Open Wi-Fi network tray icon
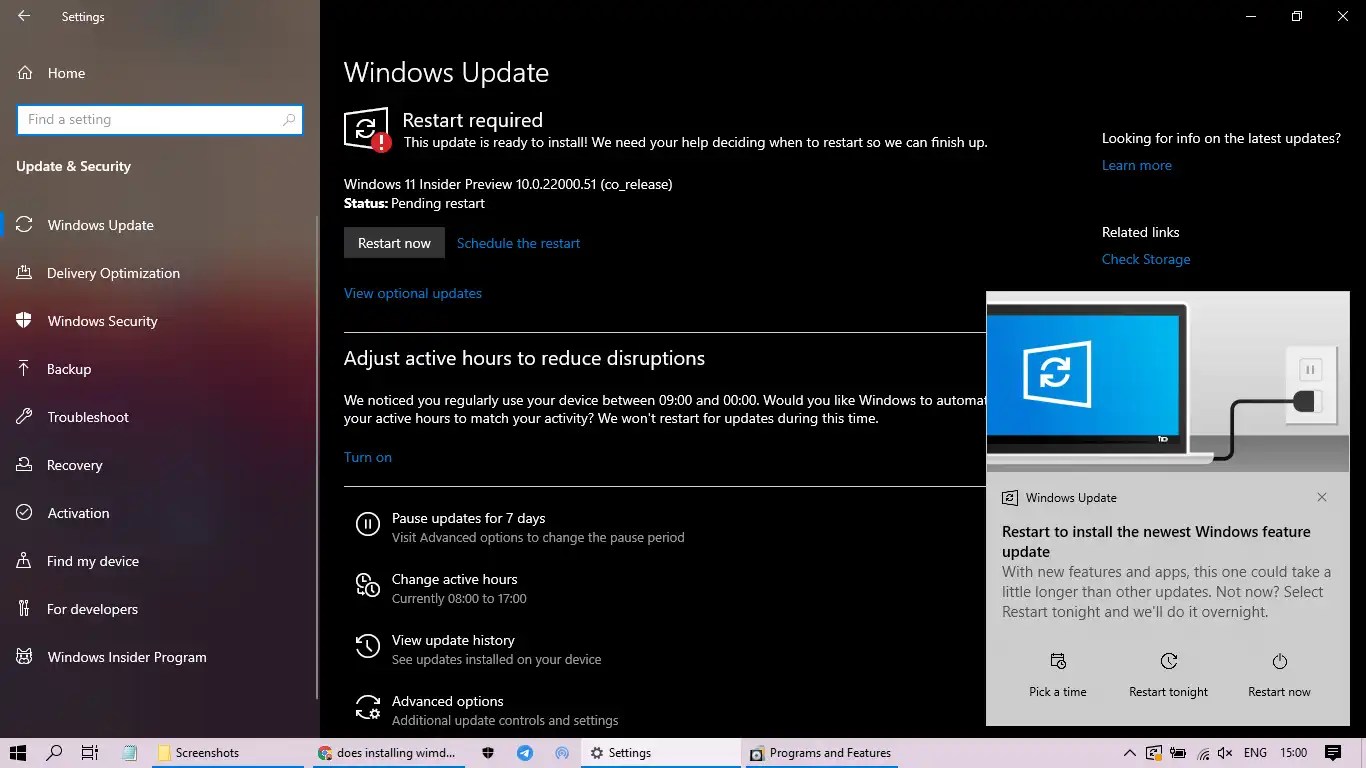The image size is (1366, 768). [x=1202, y=753]
